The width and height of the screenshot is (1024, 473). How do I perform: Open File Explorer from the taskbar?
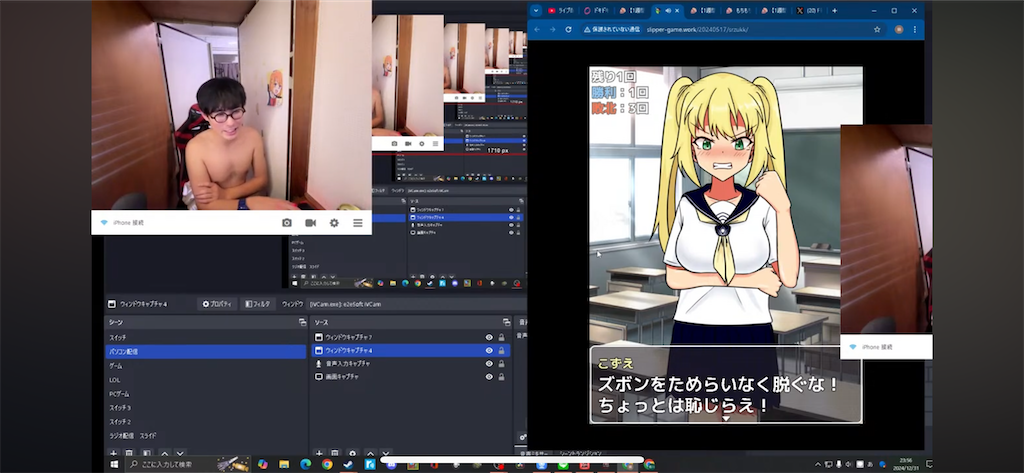coord(284,465)
